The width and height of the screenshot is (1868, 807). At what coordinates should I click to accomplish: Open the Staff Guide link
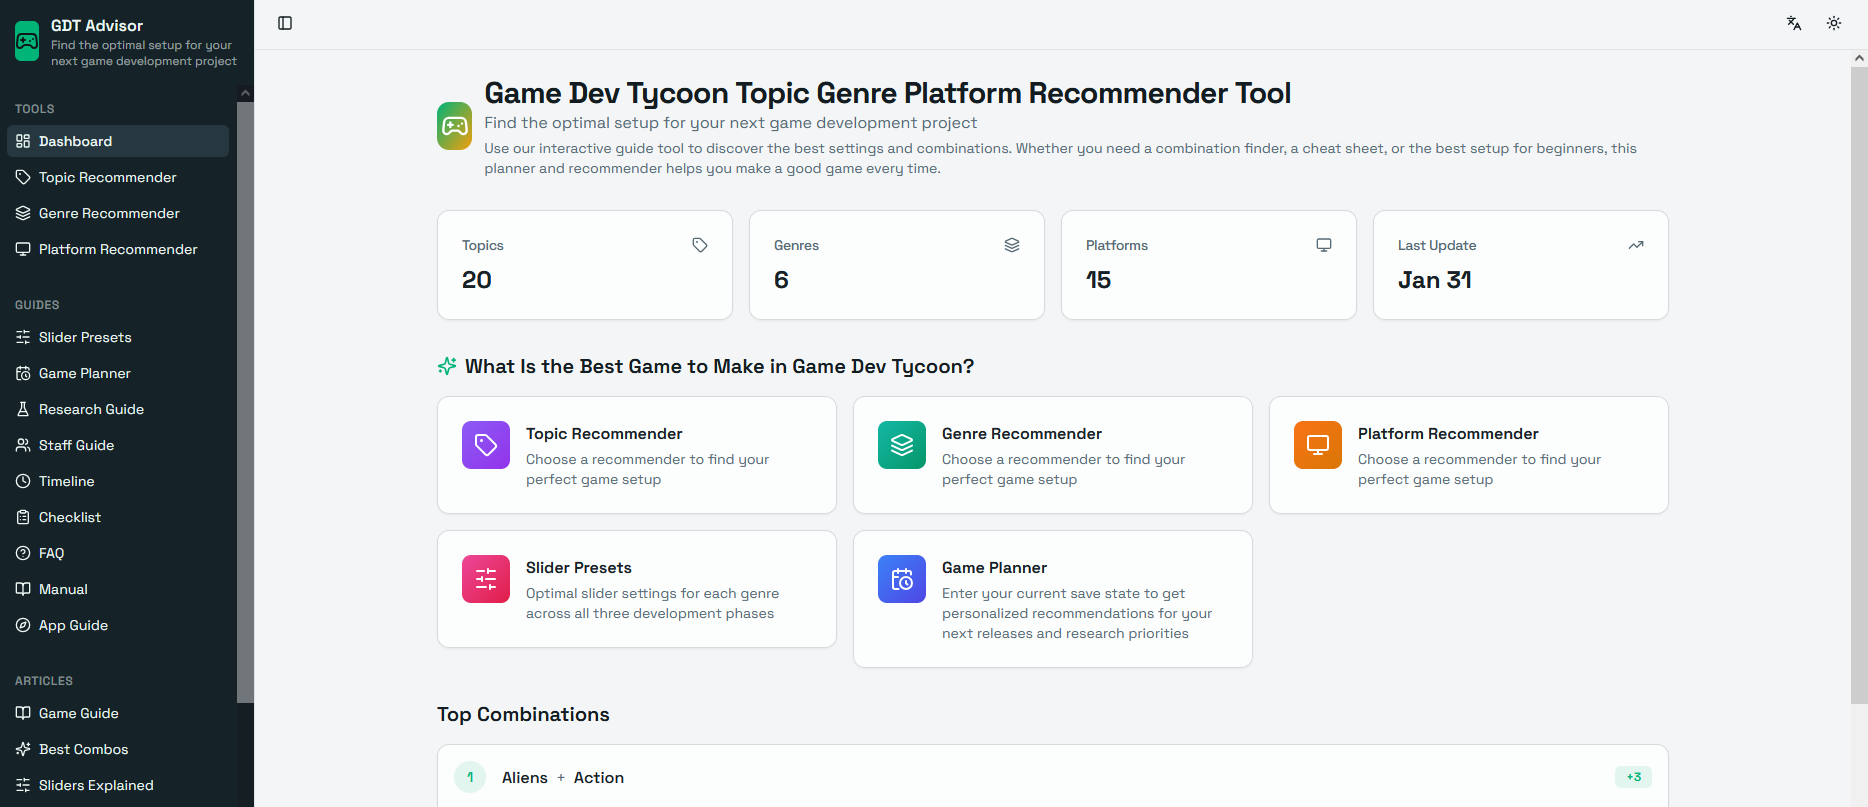[x=118, y=445]
